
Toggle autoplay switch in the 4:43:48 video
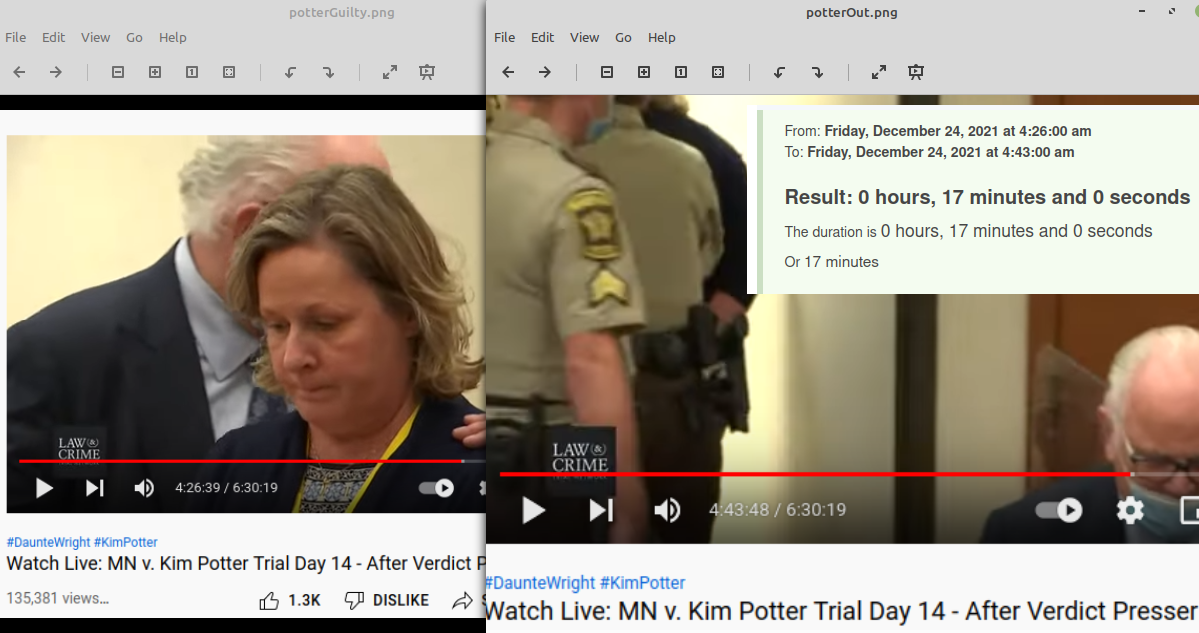(x=1059, y=510)
